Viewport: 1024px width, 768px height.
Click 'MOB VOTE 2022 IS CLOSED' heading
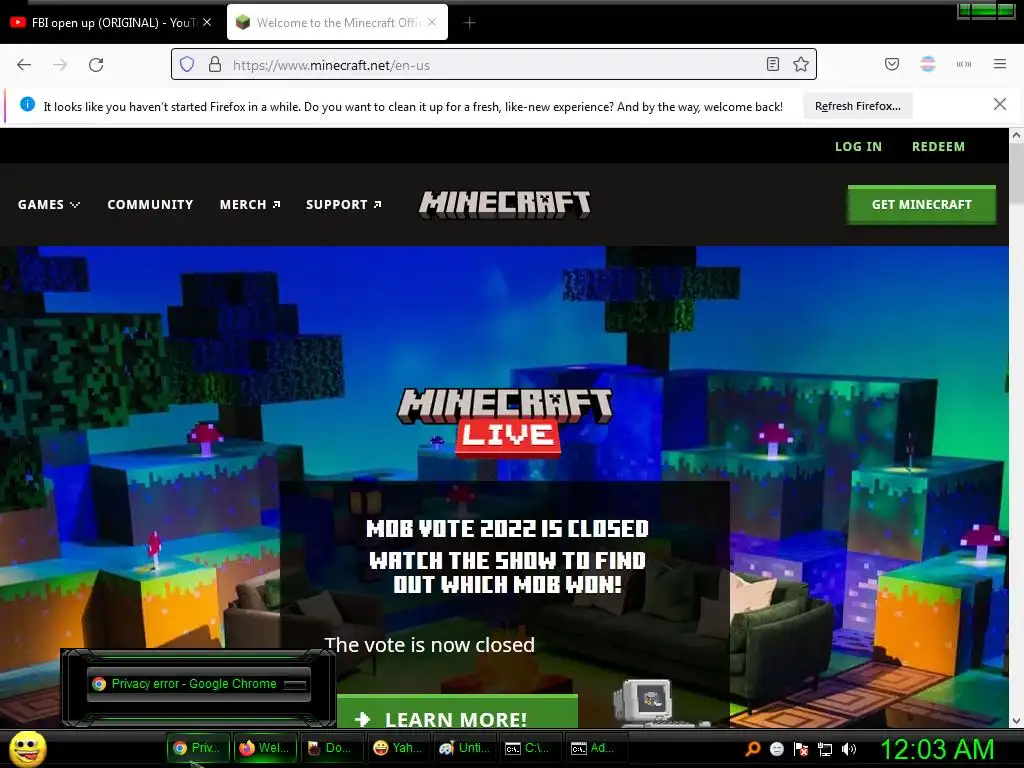[x=507, y=528]
